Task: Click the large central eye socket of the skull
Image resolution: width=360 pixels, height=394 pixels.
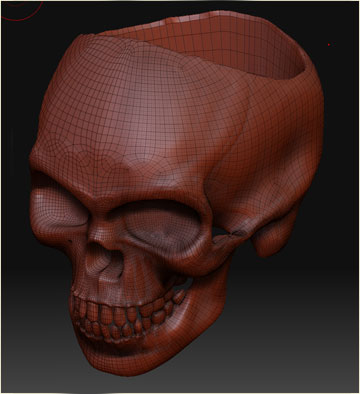Action: coord(159,228)
